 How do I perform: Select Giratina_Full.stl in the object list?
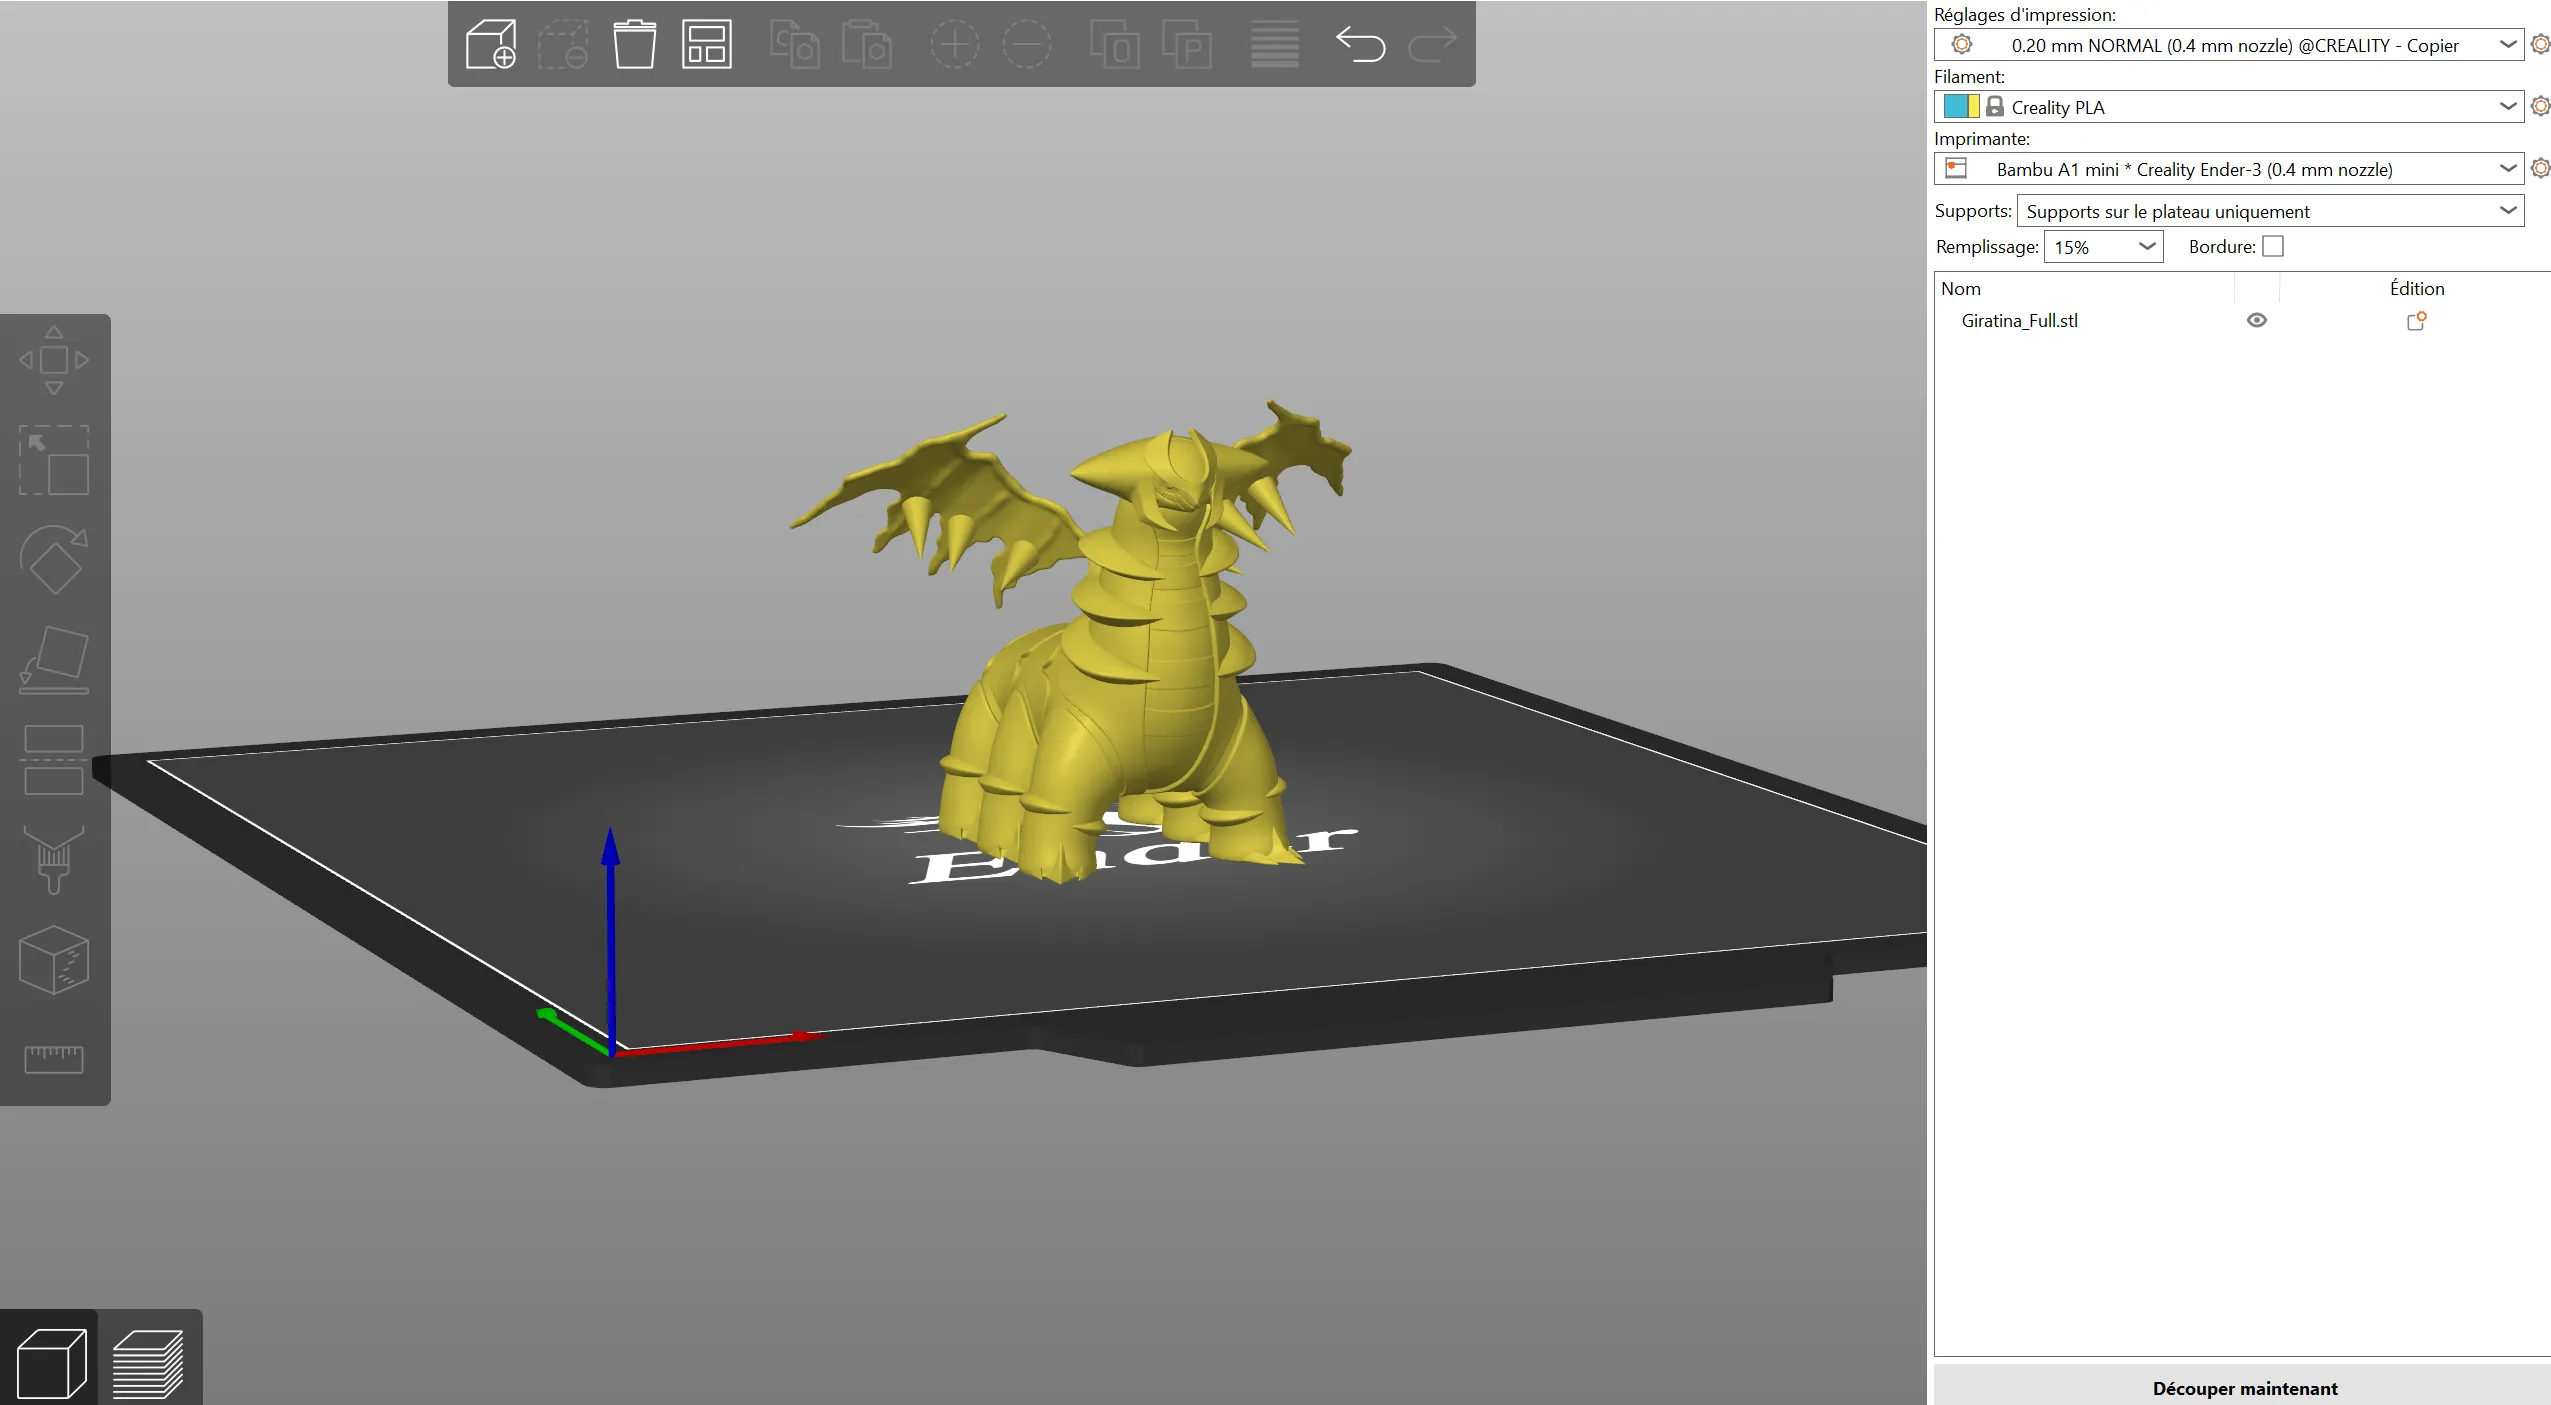coord(2019,321)
